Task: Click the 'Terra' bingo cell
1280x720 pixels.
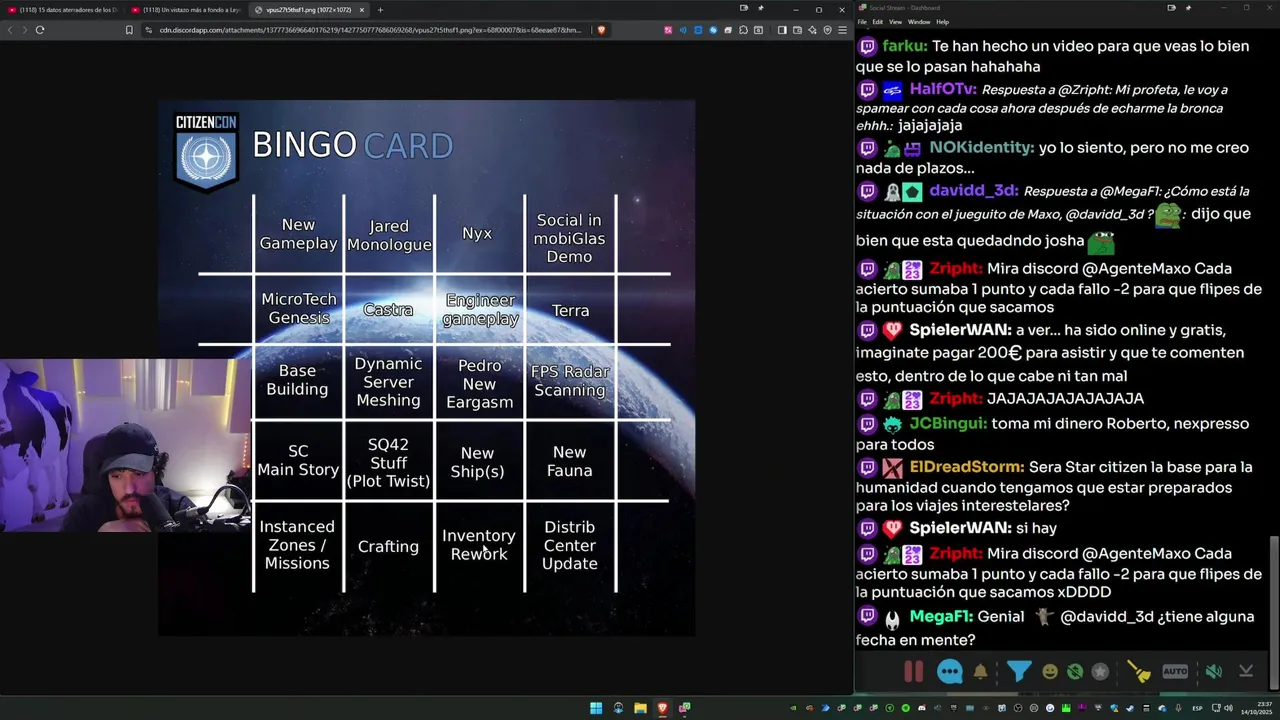Action: 570,311
